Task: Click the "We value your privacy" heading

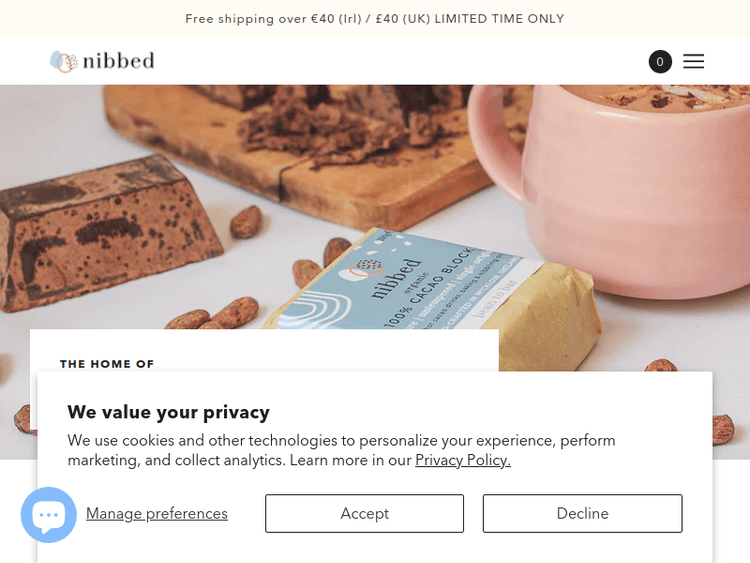Action: (x=168, y=412)
